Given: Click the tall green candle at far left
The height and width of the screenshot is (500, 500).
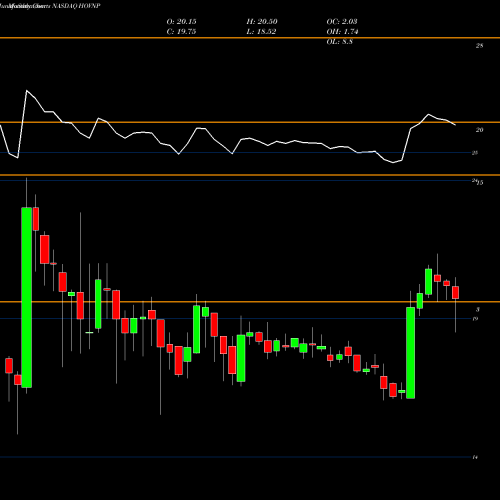Looking at the screenshot, I should click(27, 297).
